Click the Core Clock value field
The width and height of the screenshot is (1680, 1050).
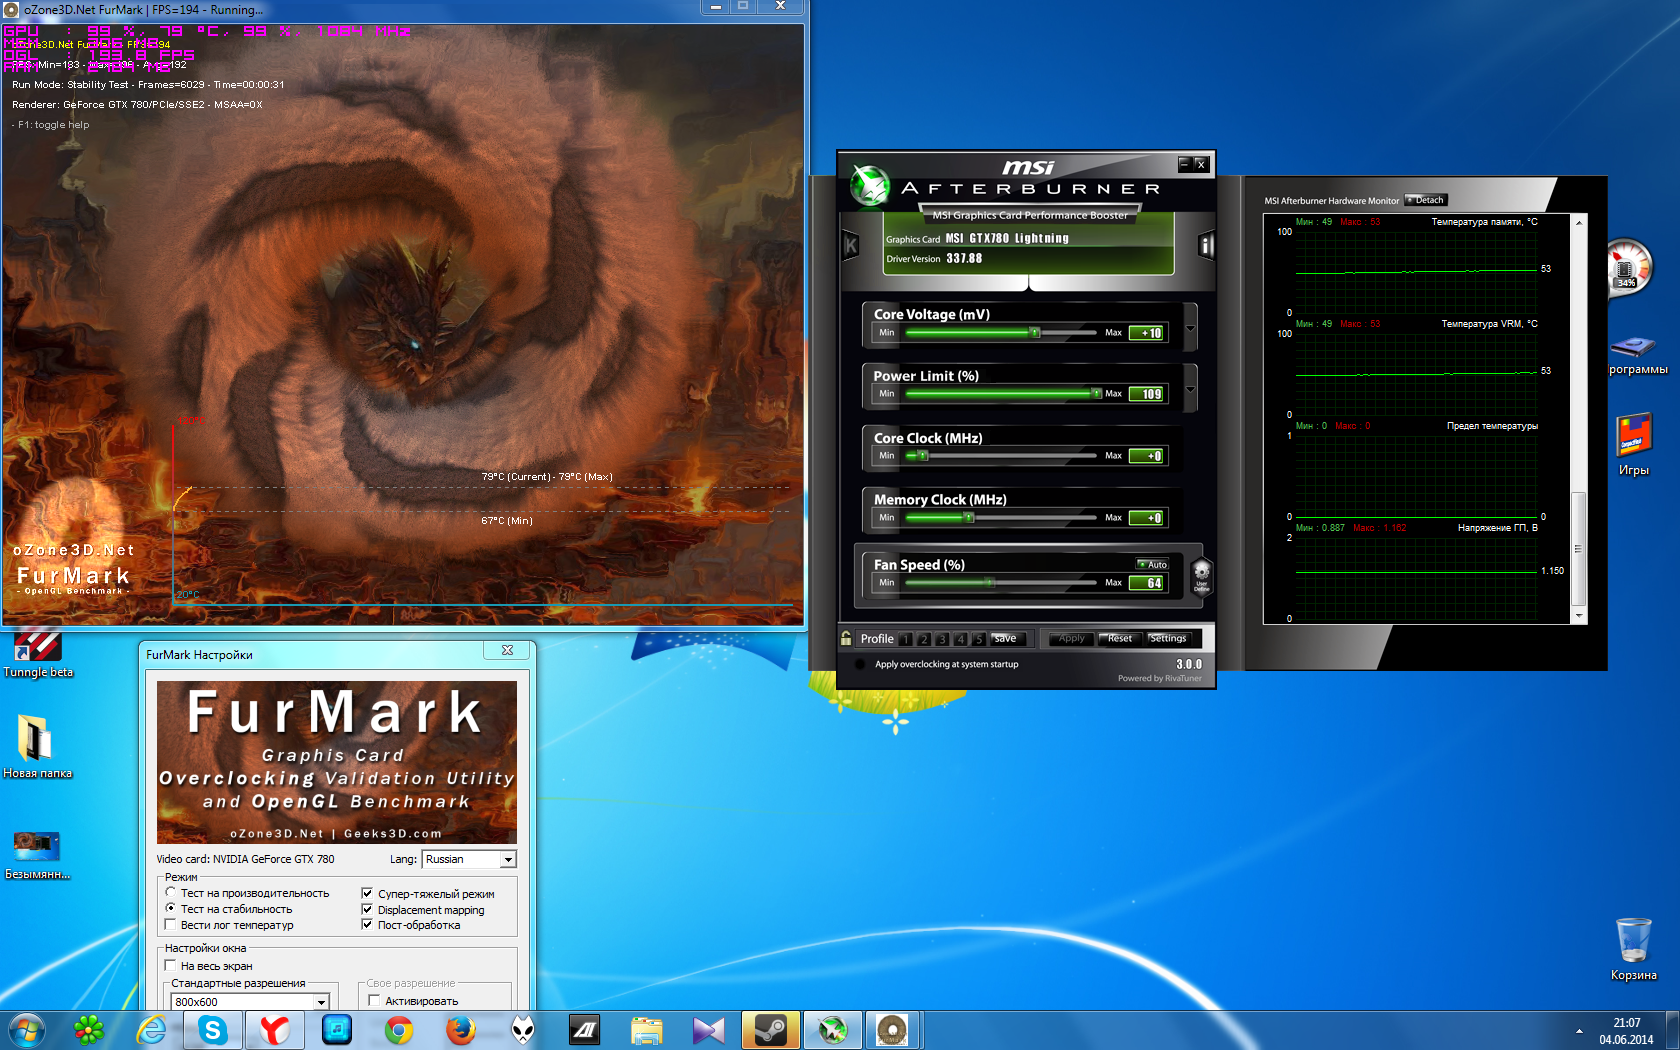pyautogui.click(x=1146, y=456)
